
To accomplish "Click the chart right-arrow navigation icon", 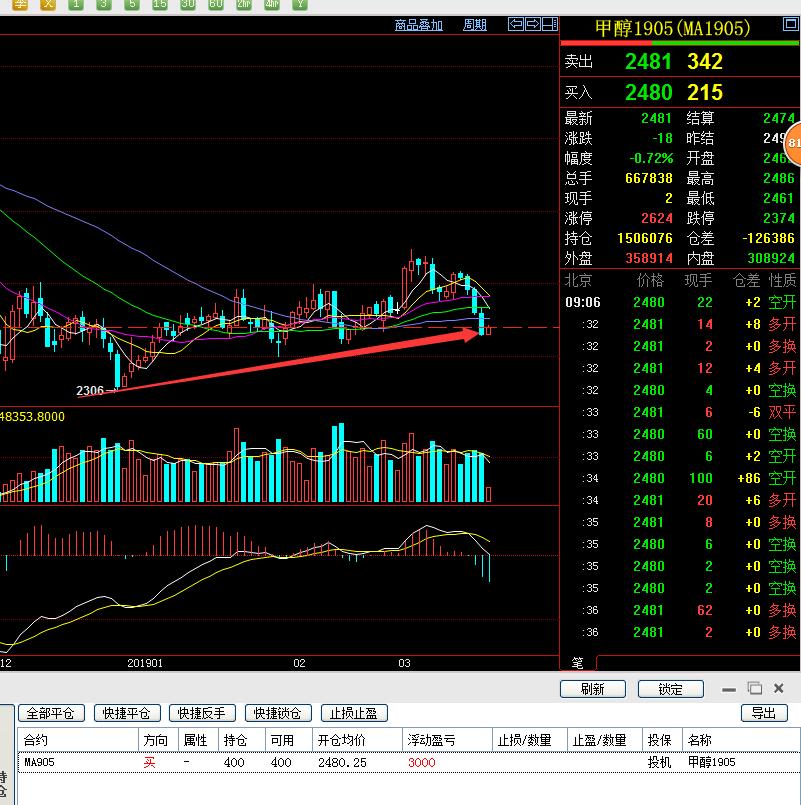I will [x=533, y=24].
